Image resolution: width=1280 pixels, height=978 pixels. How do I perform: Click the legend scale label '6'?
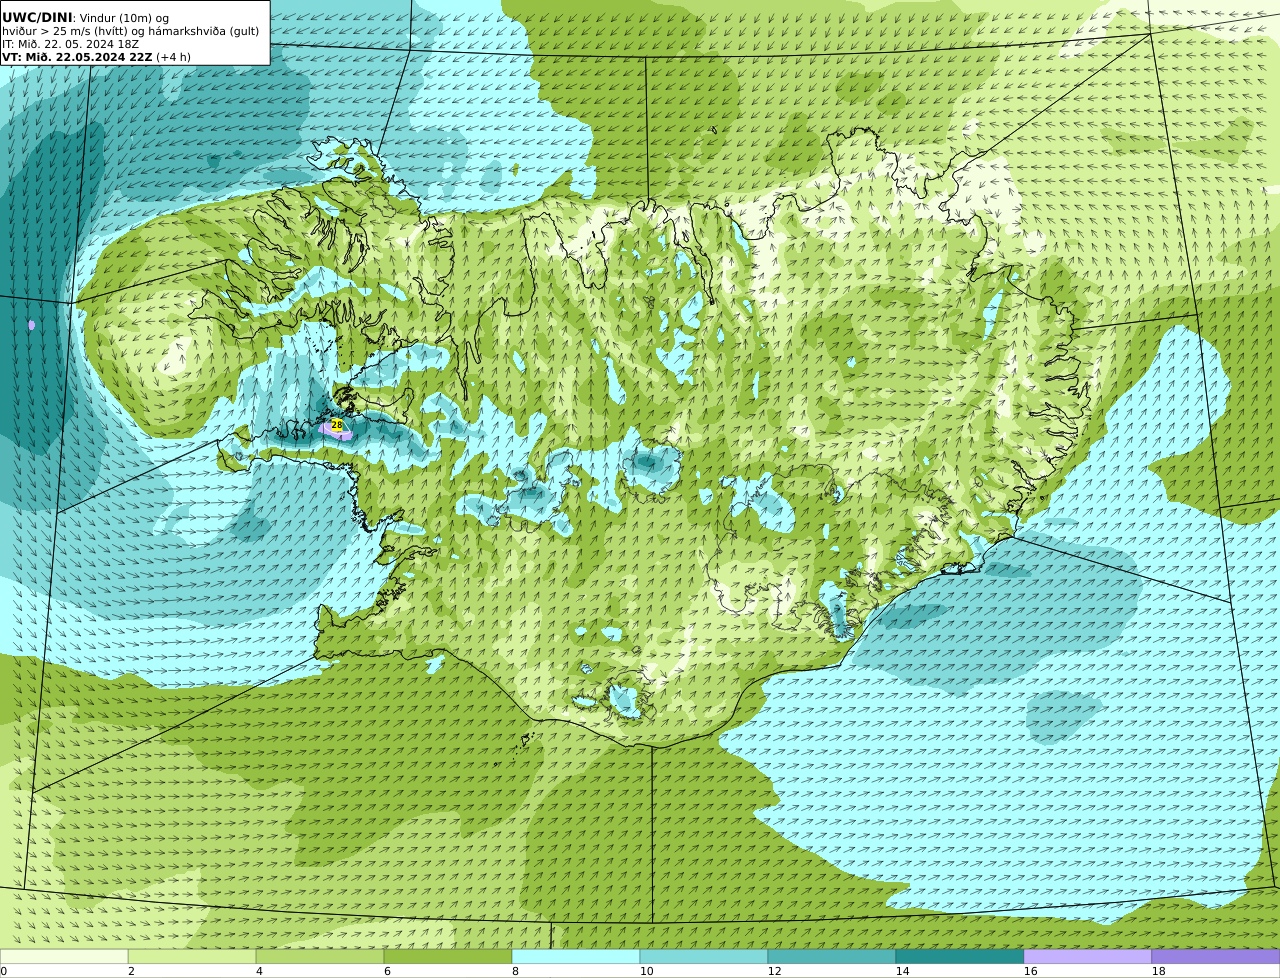387,971
